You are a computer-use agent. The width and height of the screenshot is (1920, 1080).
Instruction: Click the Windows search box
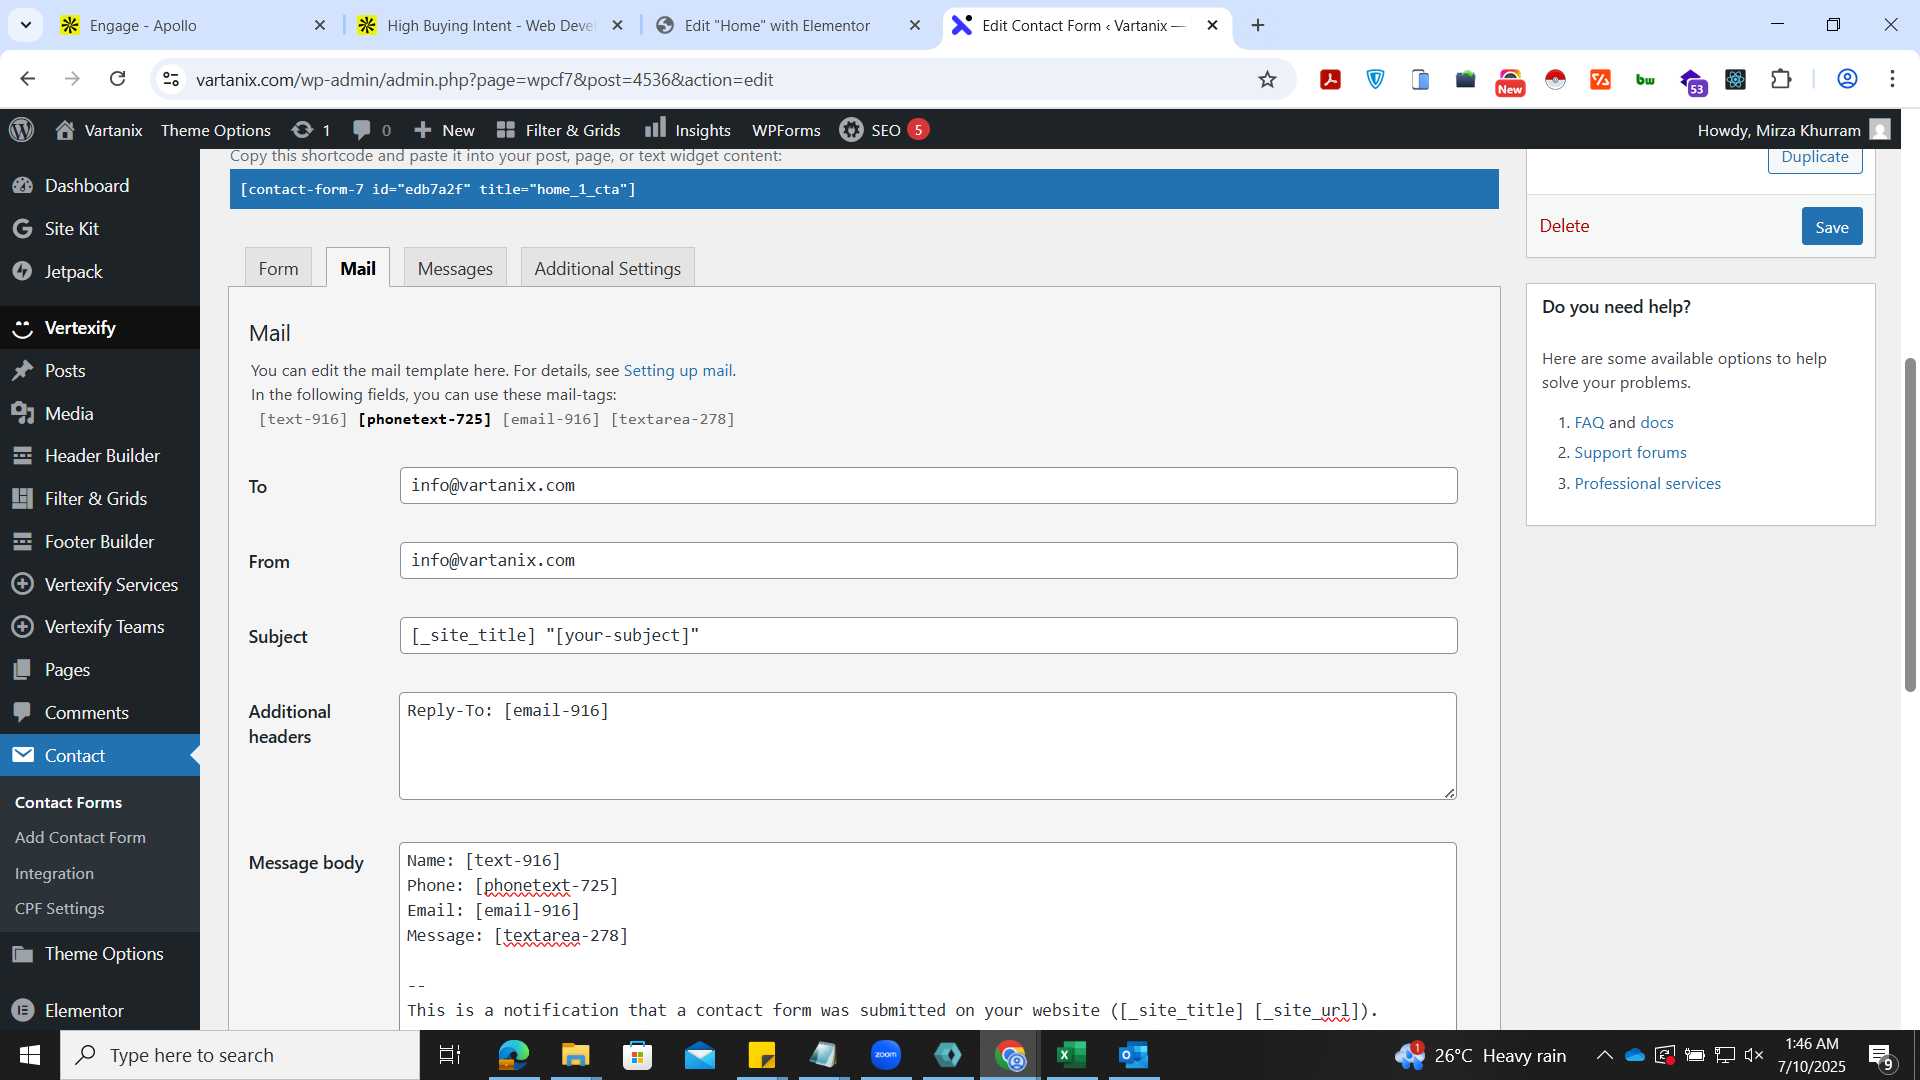[x=240, y=1055]
